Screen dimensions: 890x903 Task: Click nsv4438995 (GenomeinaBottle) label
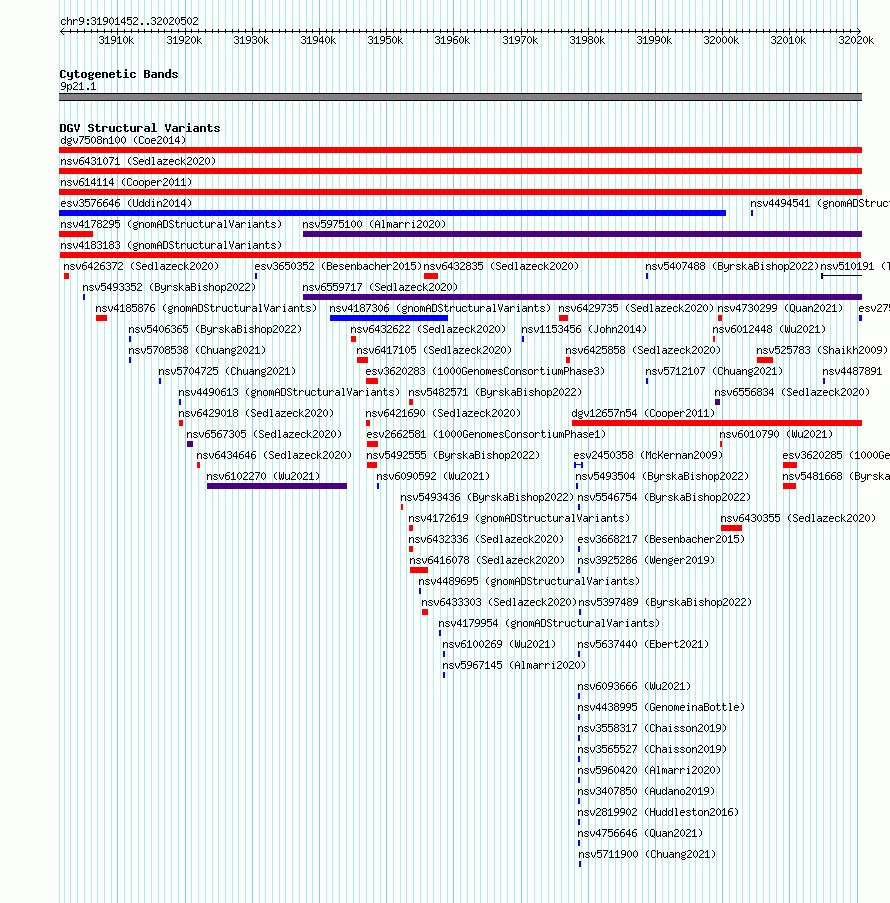pyautogui.click(x=661, y=708)
